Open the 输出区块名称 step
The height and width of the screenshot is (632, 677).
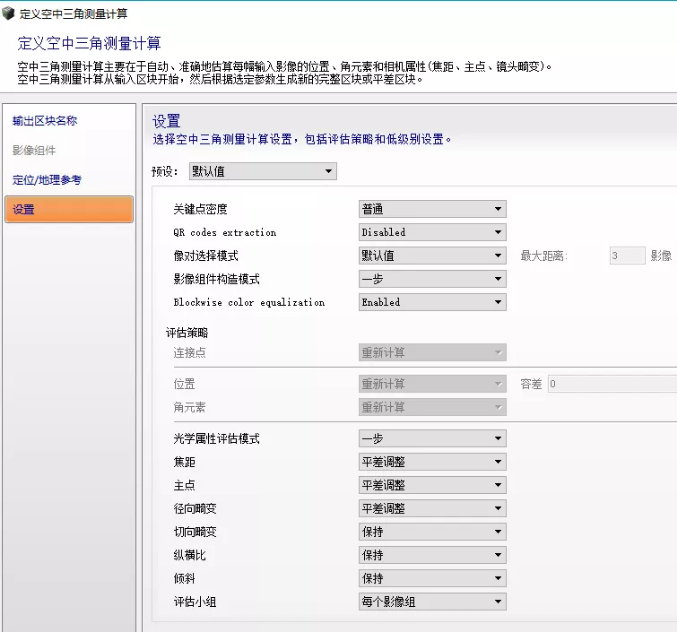tap(45, 121)
